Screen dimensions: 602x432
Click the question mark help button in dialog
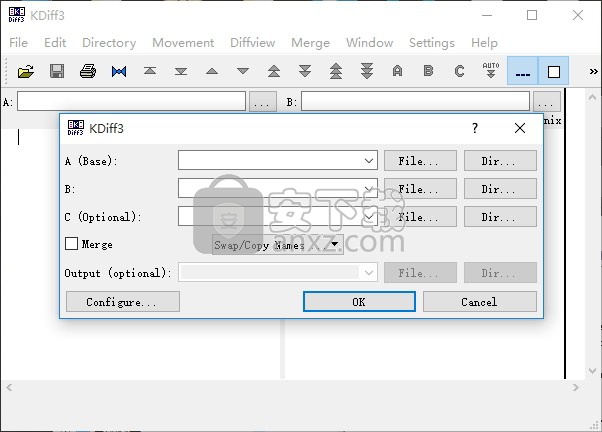pyautogui.click(x=475, y=128)
